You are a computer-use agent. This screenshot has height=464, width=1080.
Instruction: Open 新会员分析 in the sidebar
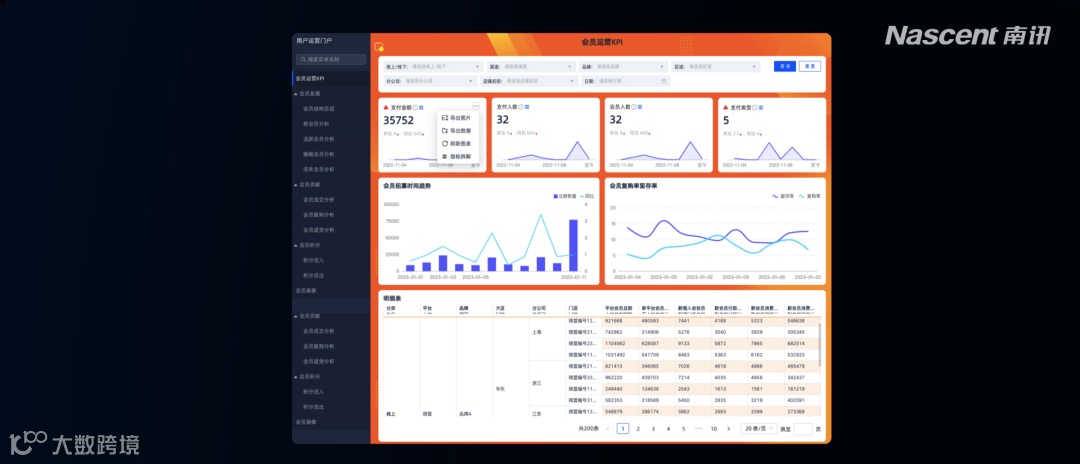pyautogui.click(x=316, y=124)
